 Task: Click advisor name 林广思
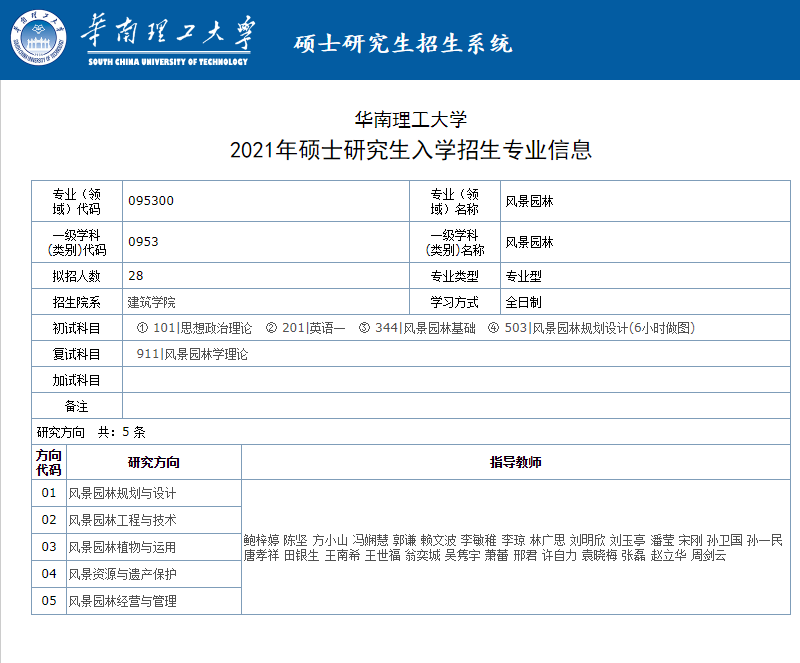pyautogui.click(x=547, y=541)
